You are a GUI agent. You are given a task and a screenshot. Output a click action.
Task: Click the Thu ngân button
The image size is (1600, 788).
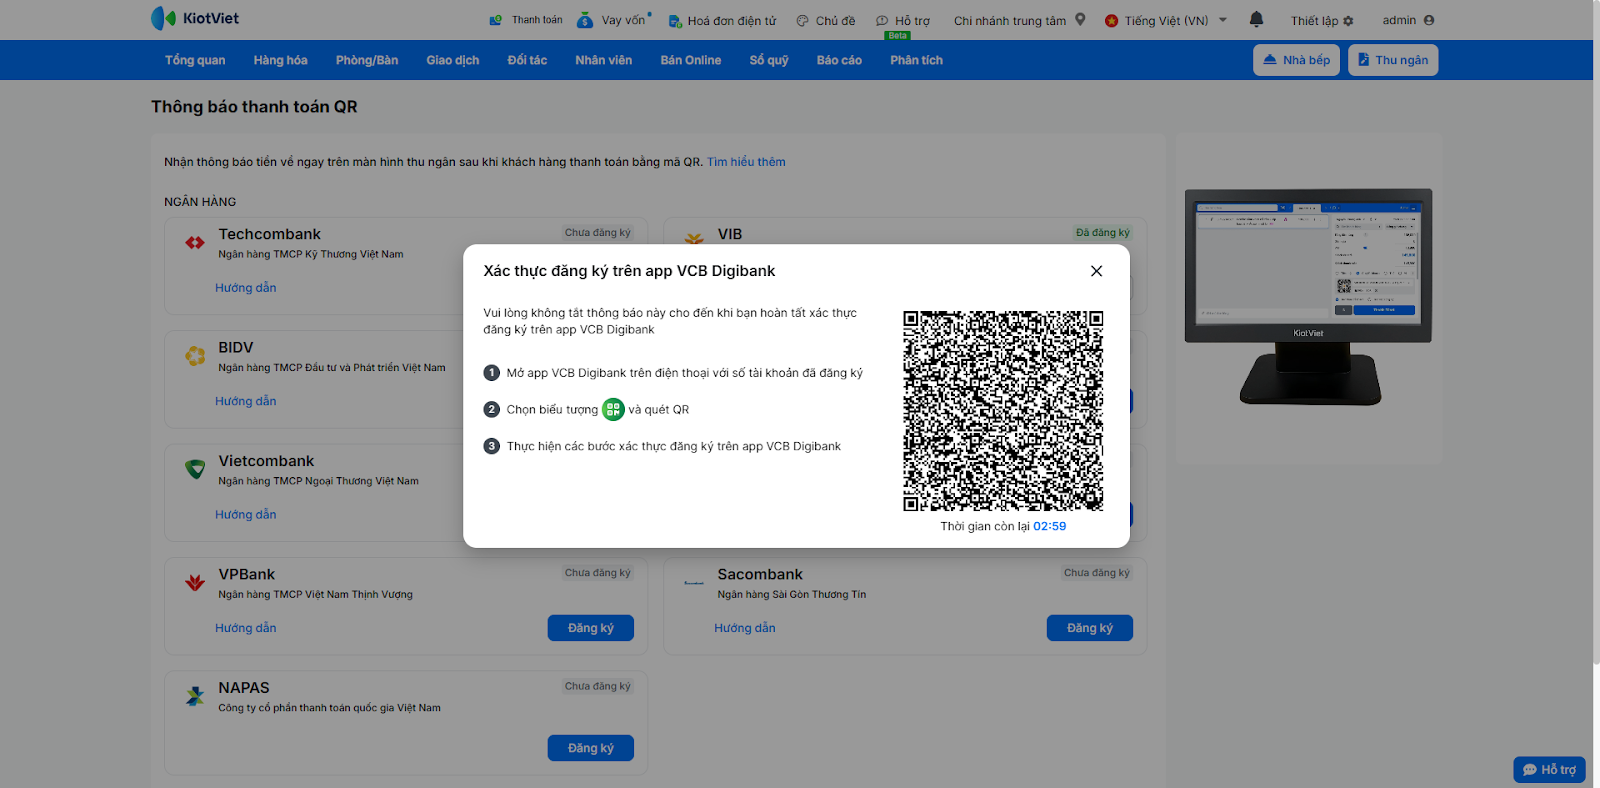tap(1392, 60)
